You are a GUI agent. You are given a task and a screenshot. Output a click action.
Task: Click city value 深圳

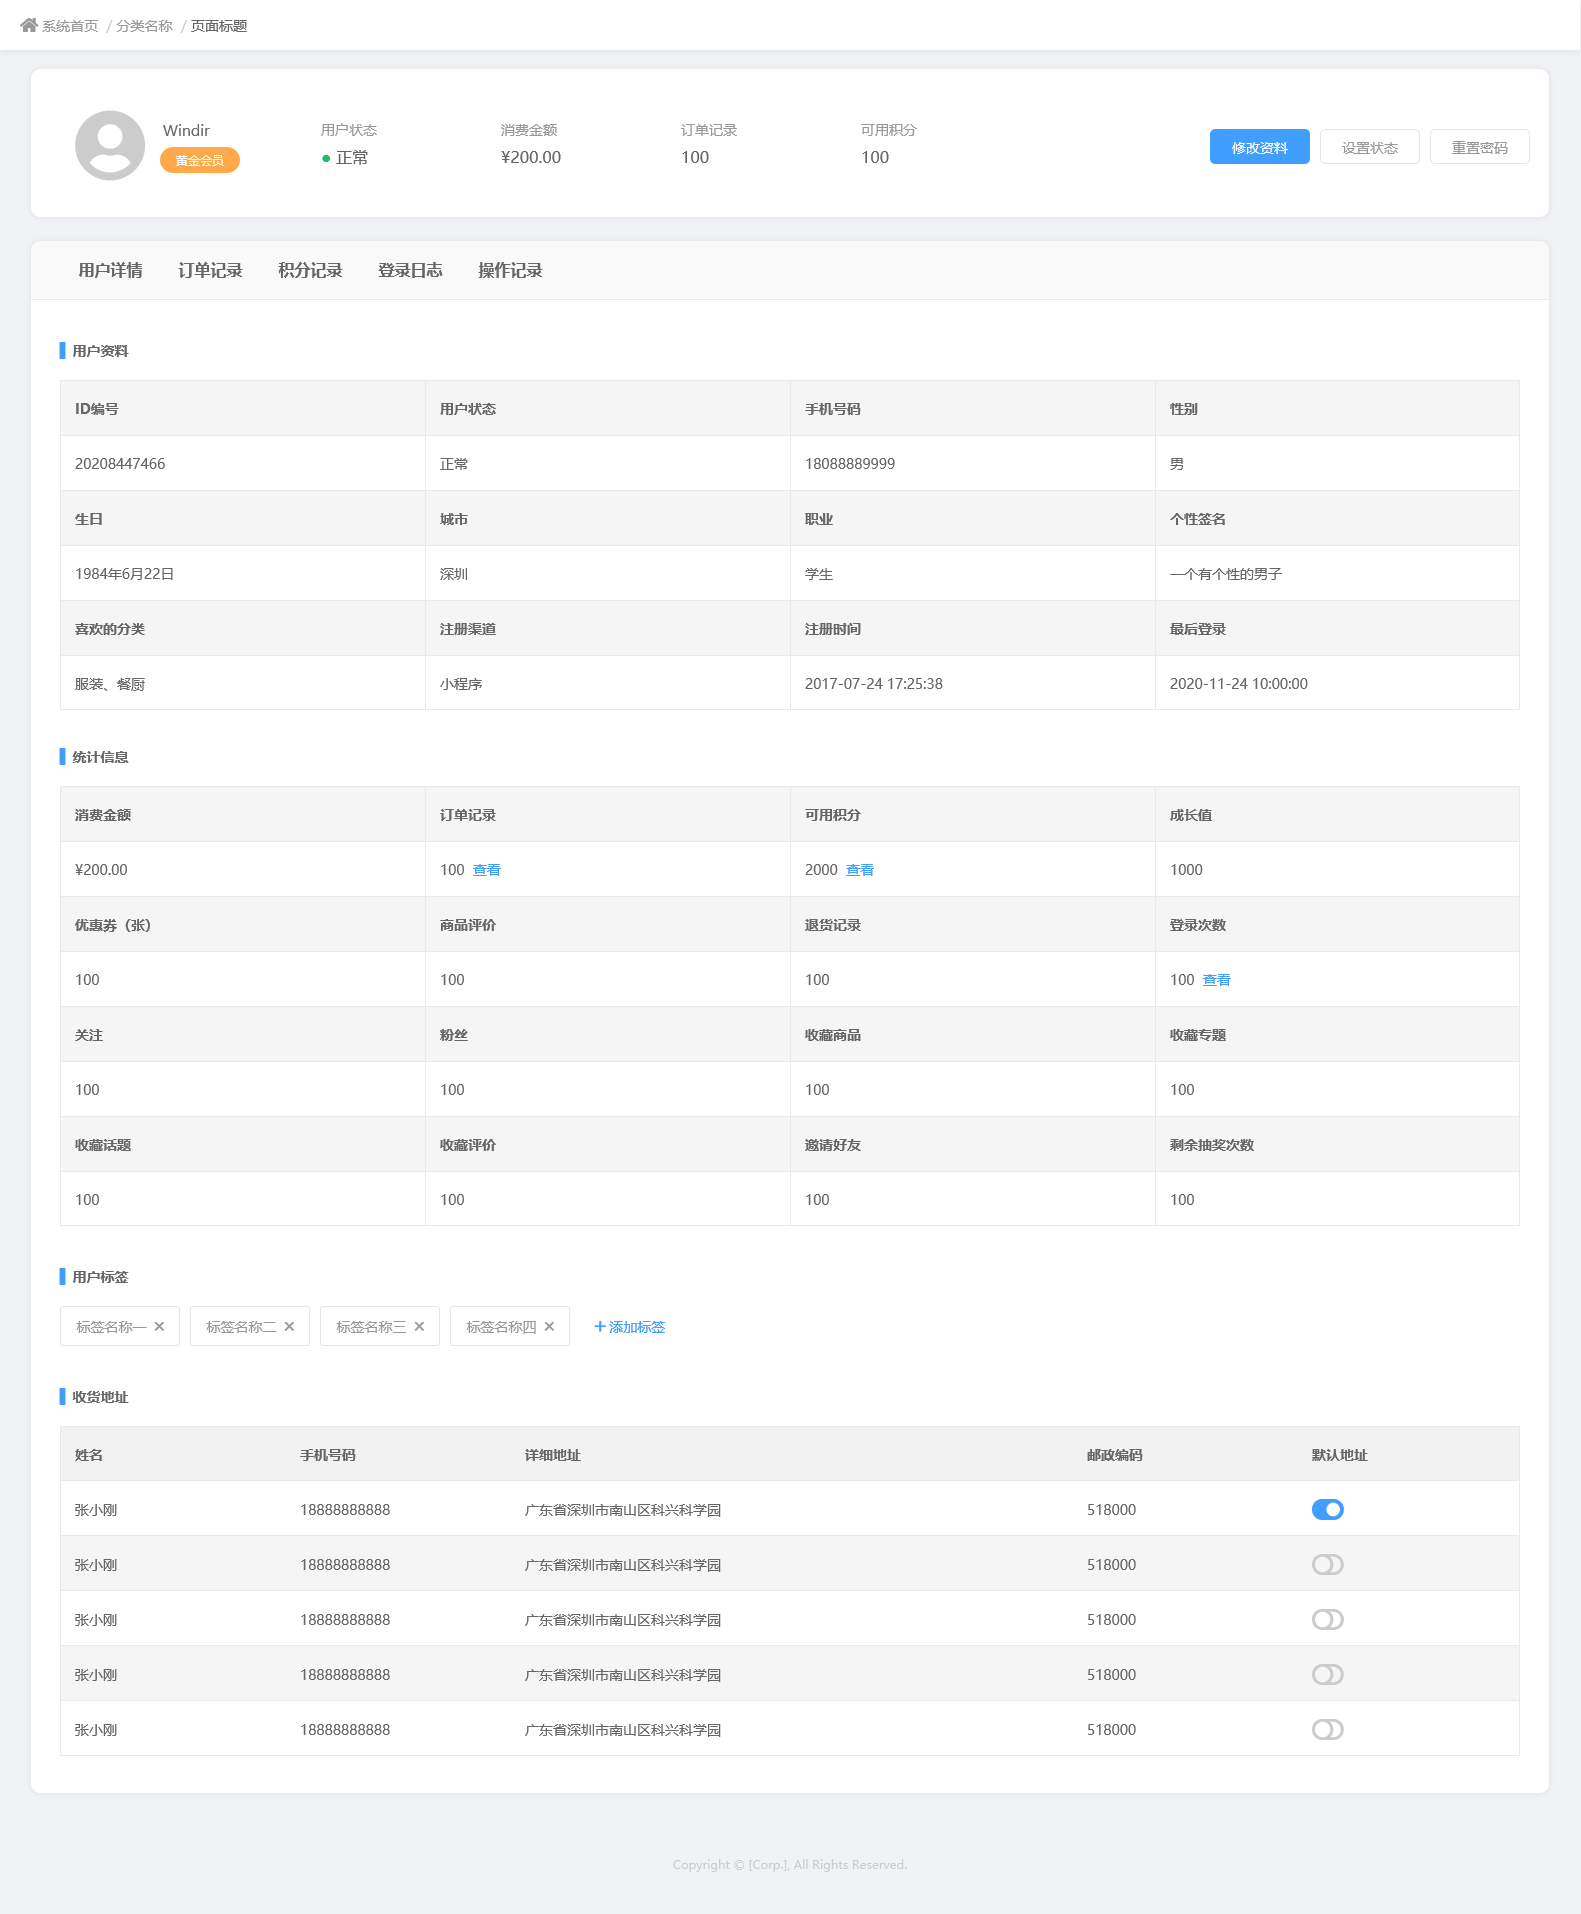(454, 574)
